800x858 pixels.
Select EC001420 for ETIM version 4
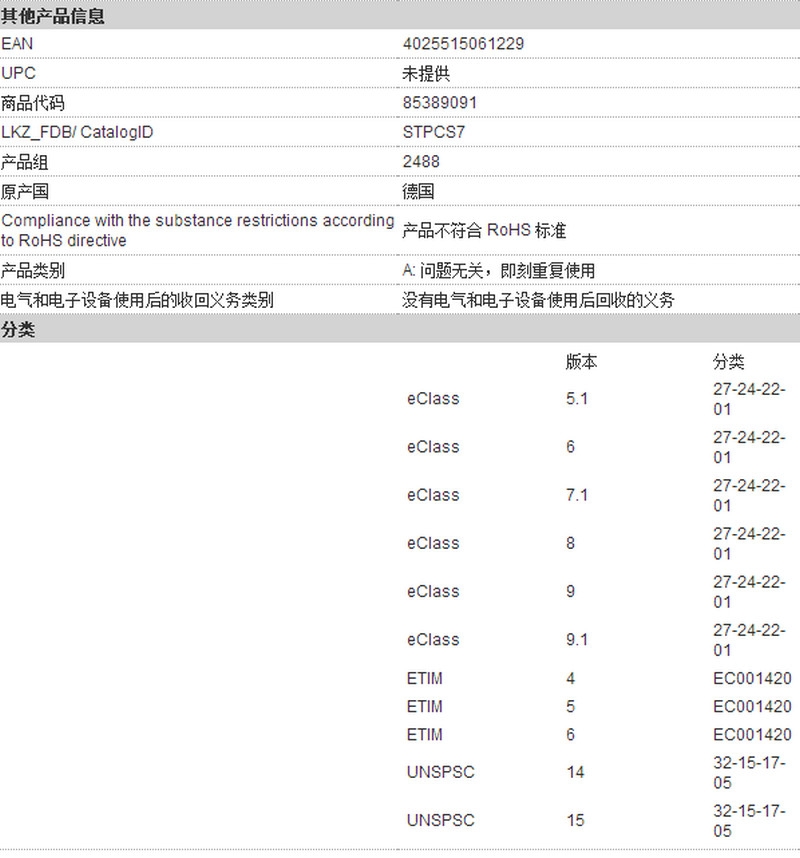752,679
